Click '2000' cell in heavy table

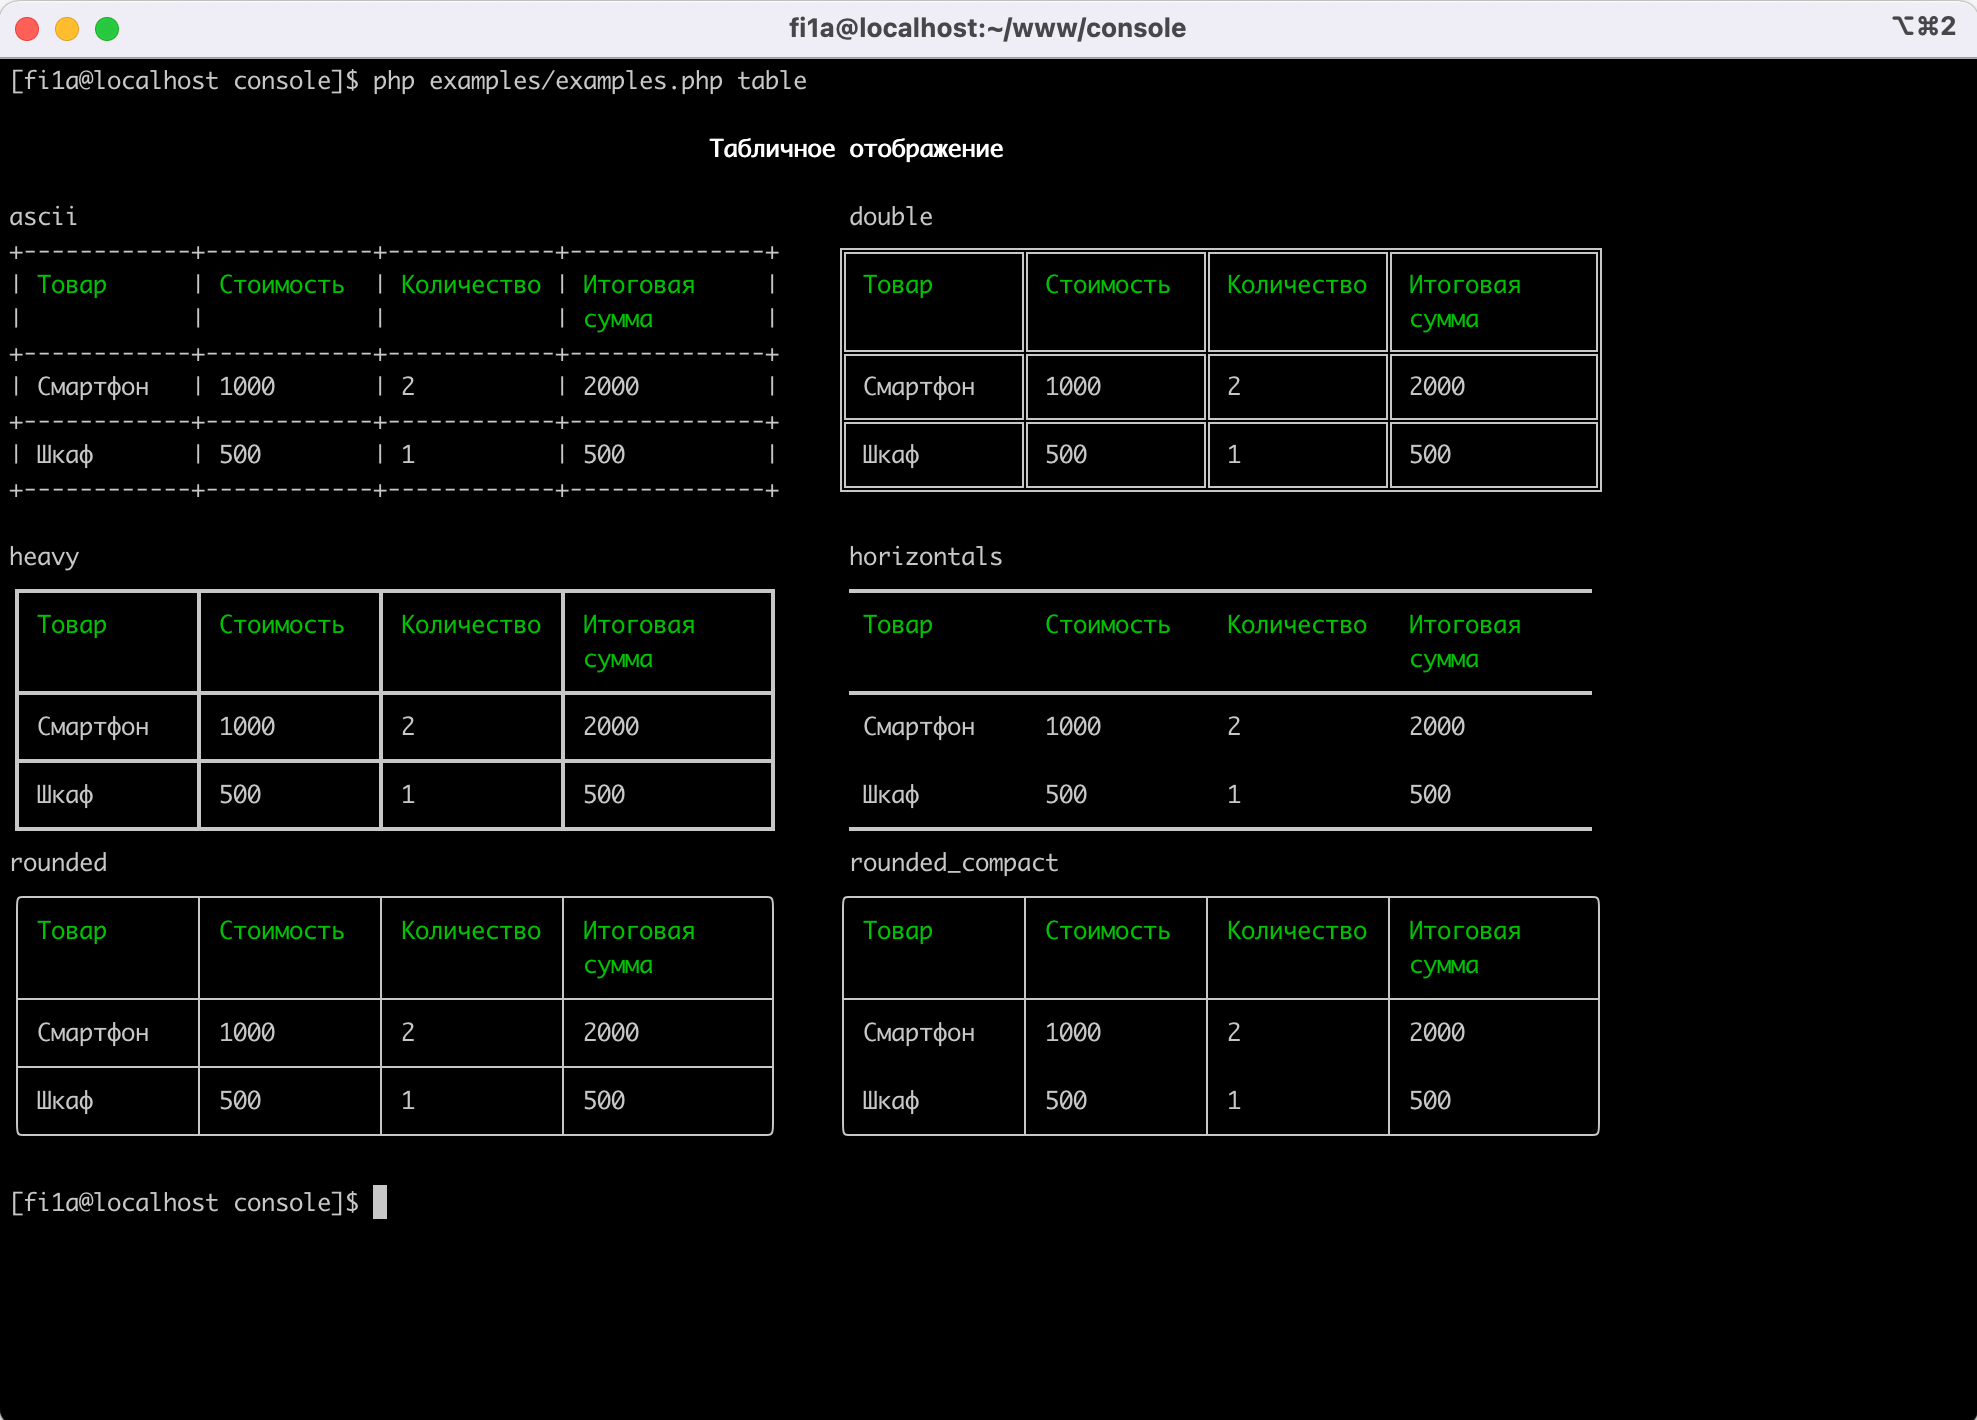pyautogui.click(x=611, y=727)
